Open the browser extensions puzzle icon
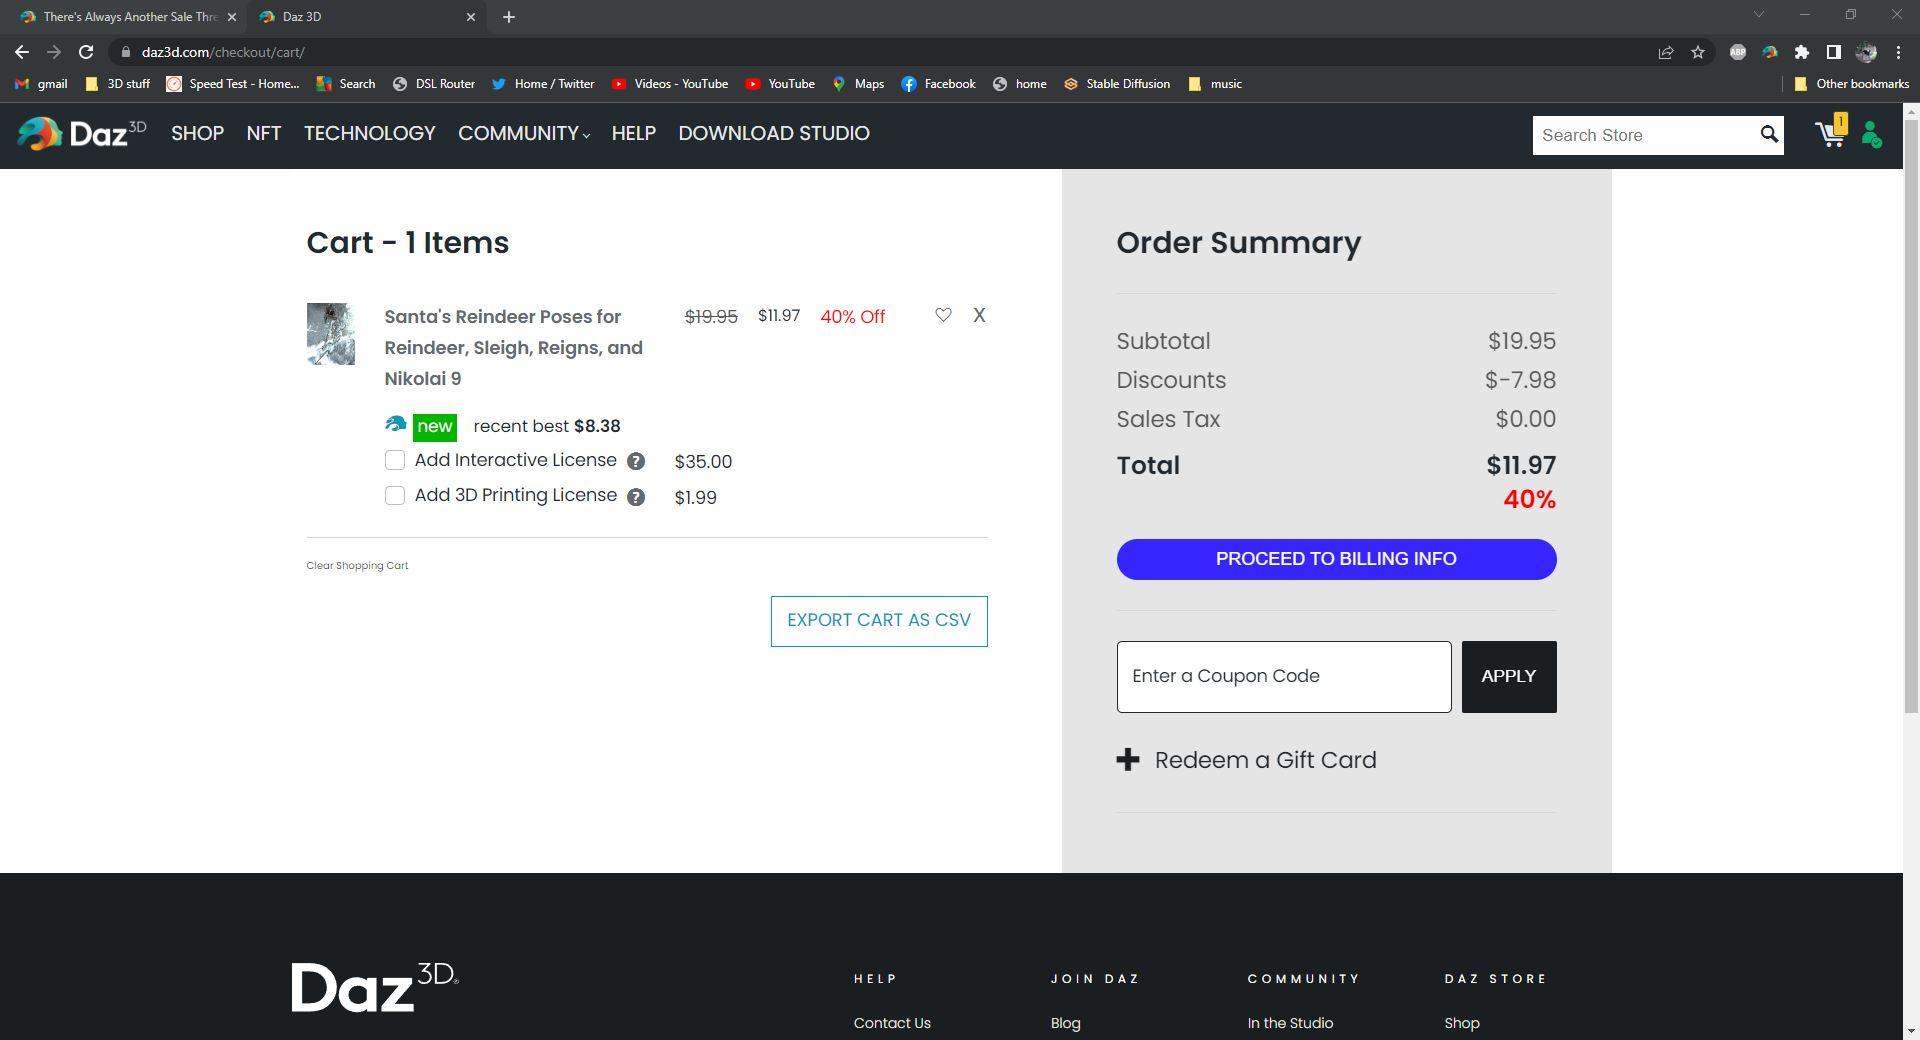Image resolution: width=1920 pixels, height=1040 pixels. (1802, 52)
